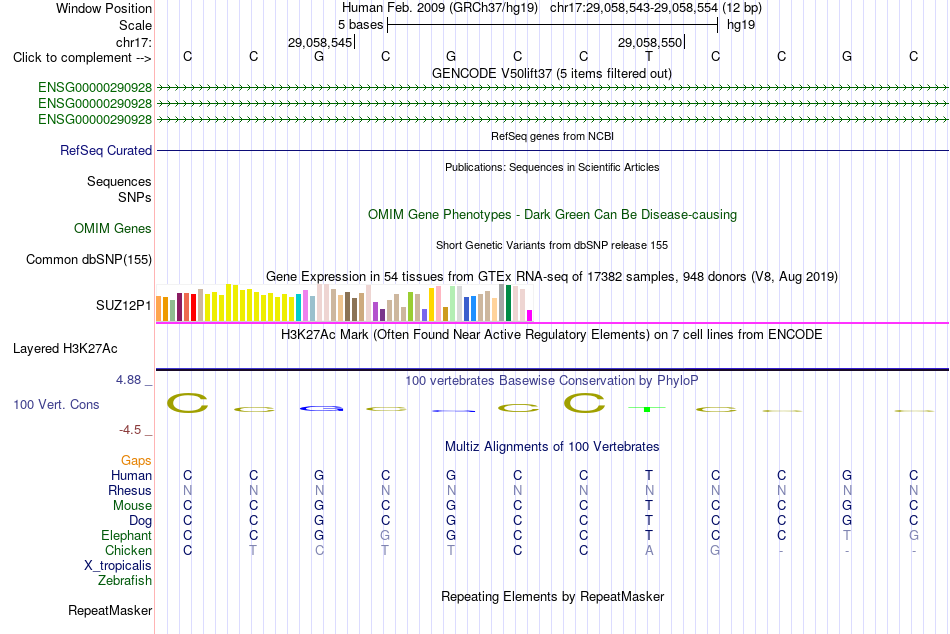This screenshot has width=950, height=634.
Task: Open the RefSeq Curated track label
Action: 106,150
